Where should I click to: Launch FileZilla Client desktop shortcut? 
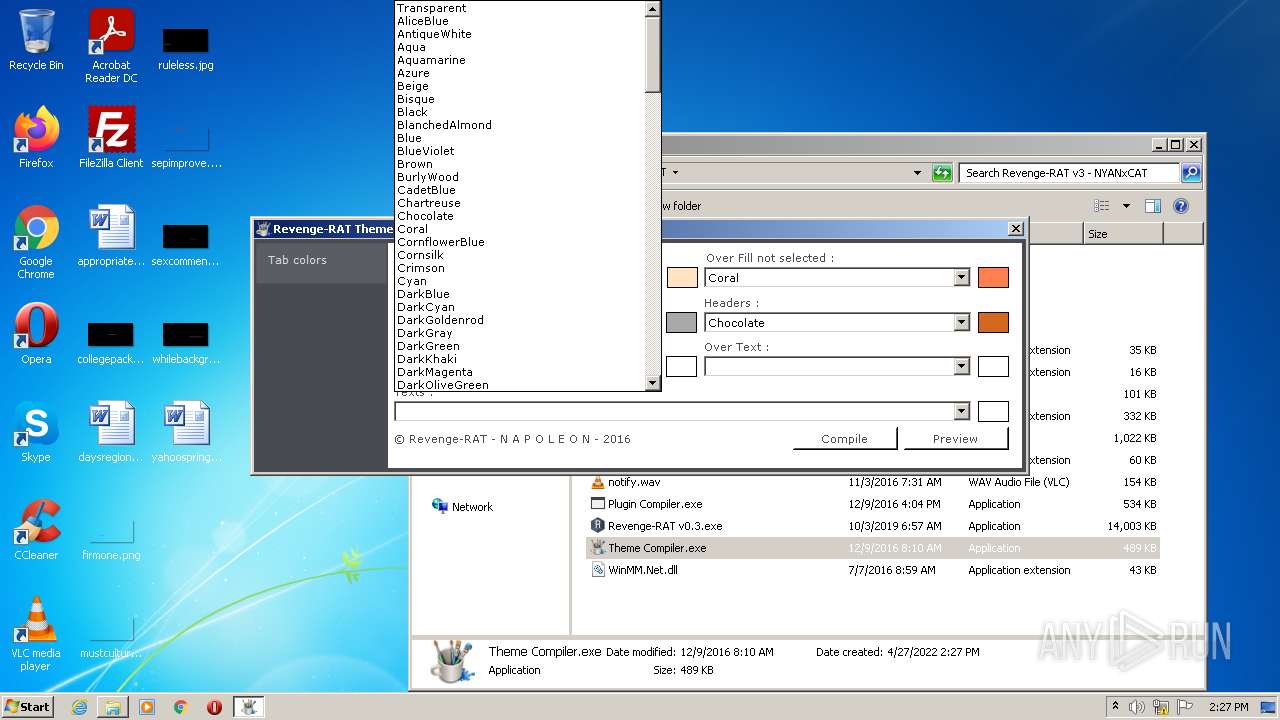click(111, 137)
